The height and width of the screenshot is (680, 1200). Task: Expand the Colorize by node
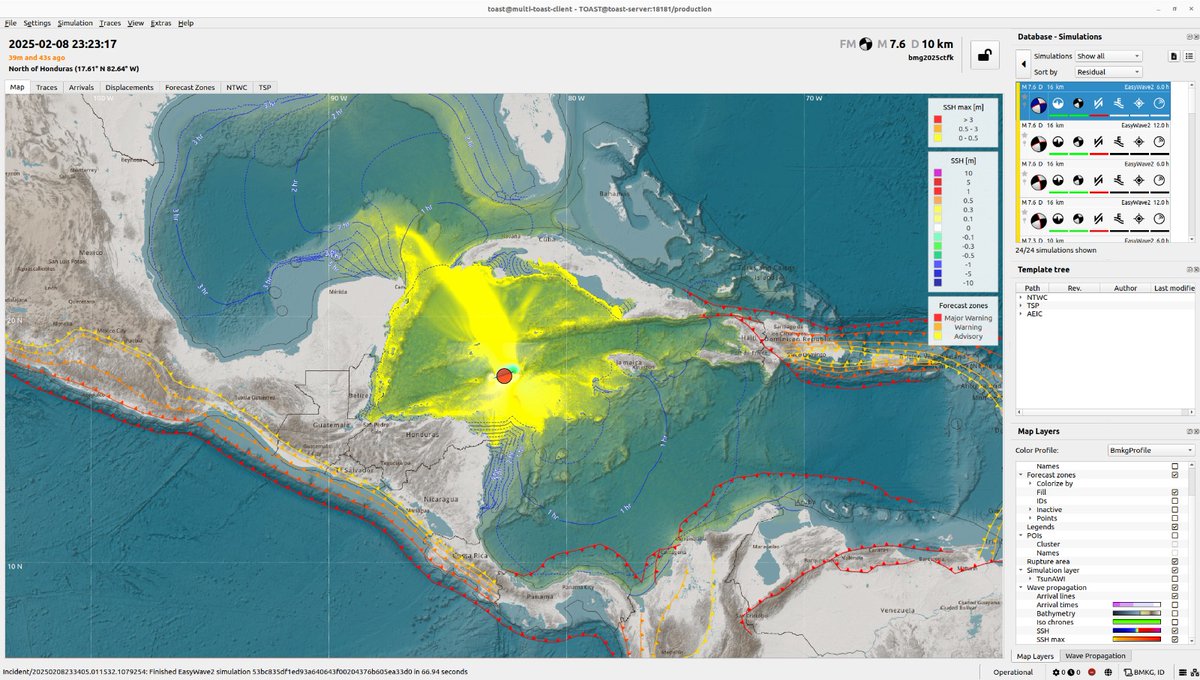coord(1030,483)
